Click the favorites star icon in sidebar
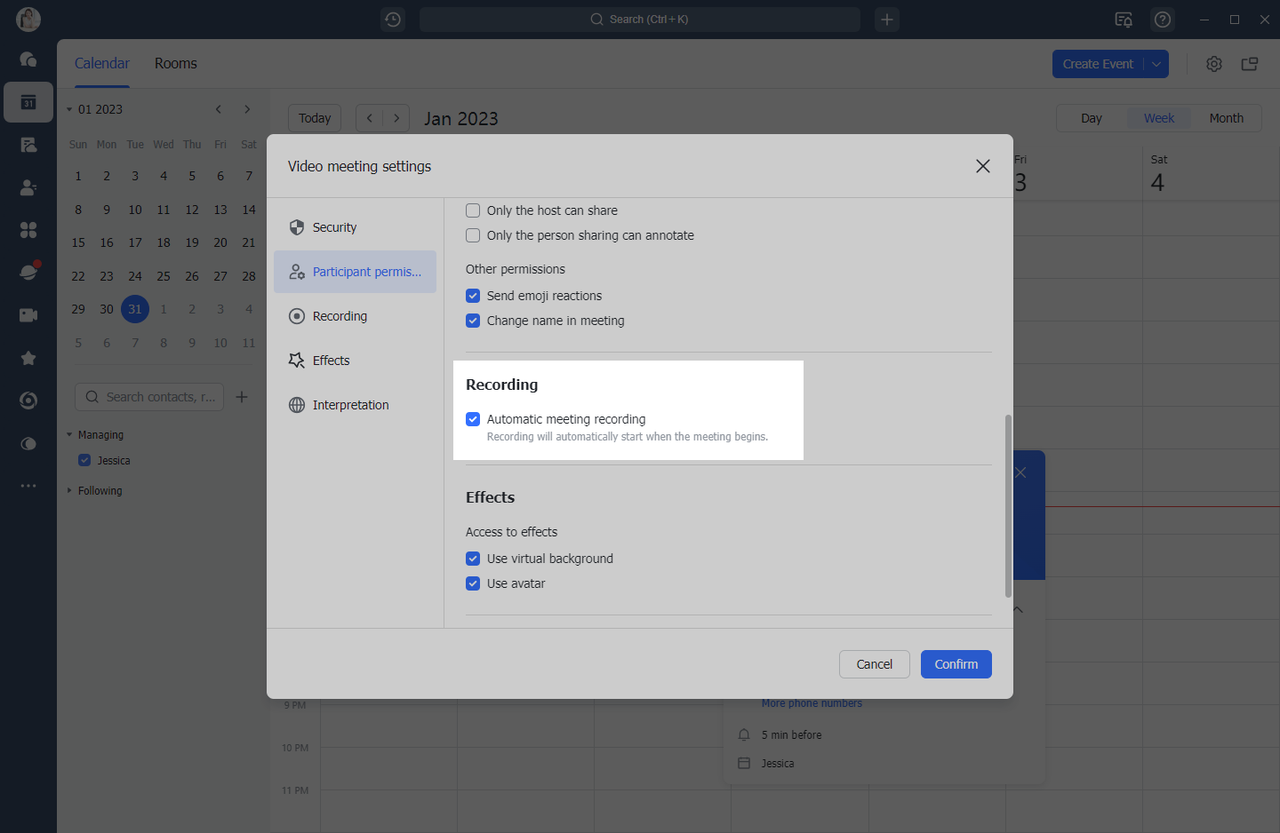1280x833 pixels. (x=28, y=358)
